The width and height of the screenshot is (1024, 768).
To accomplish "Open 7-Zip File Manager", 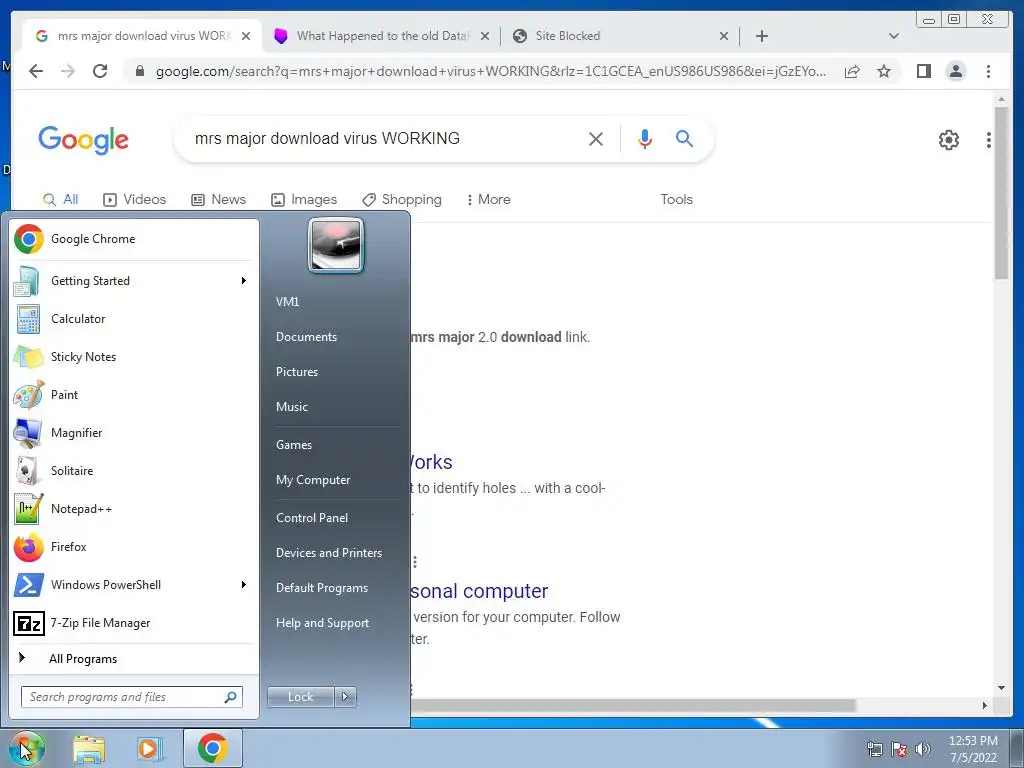I will point(134,623).
